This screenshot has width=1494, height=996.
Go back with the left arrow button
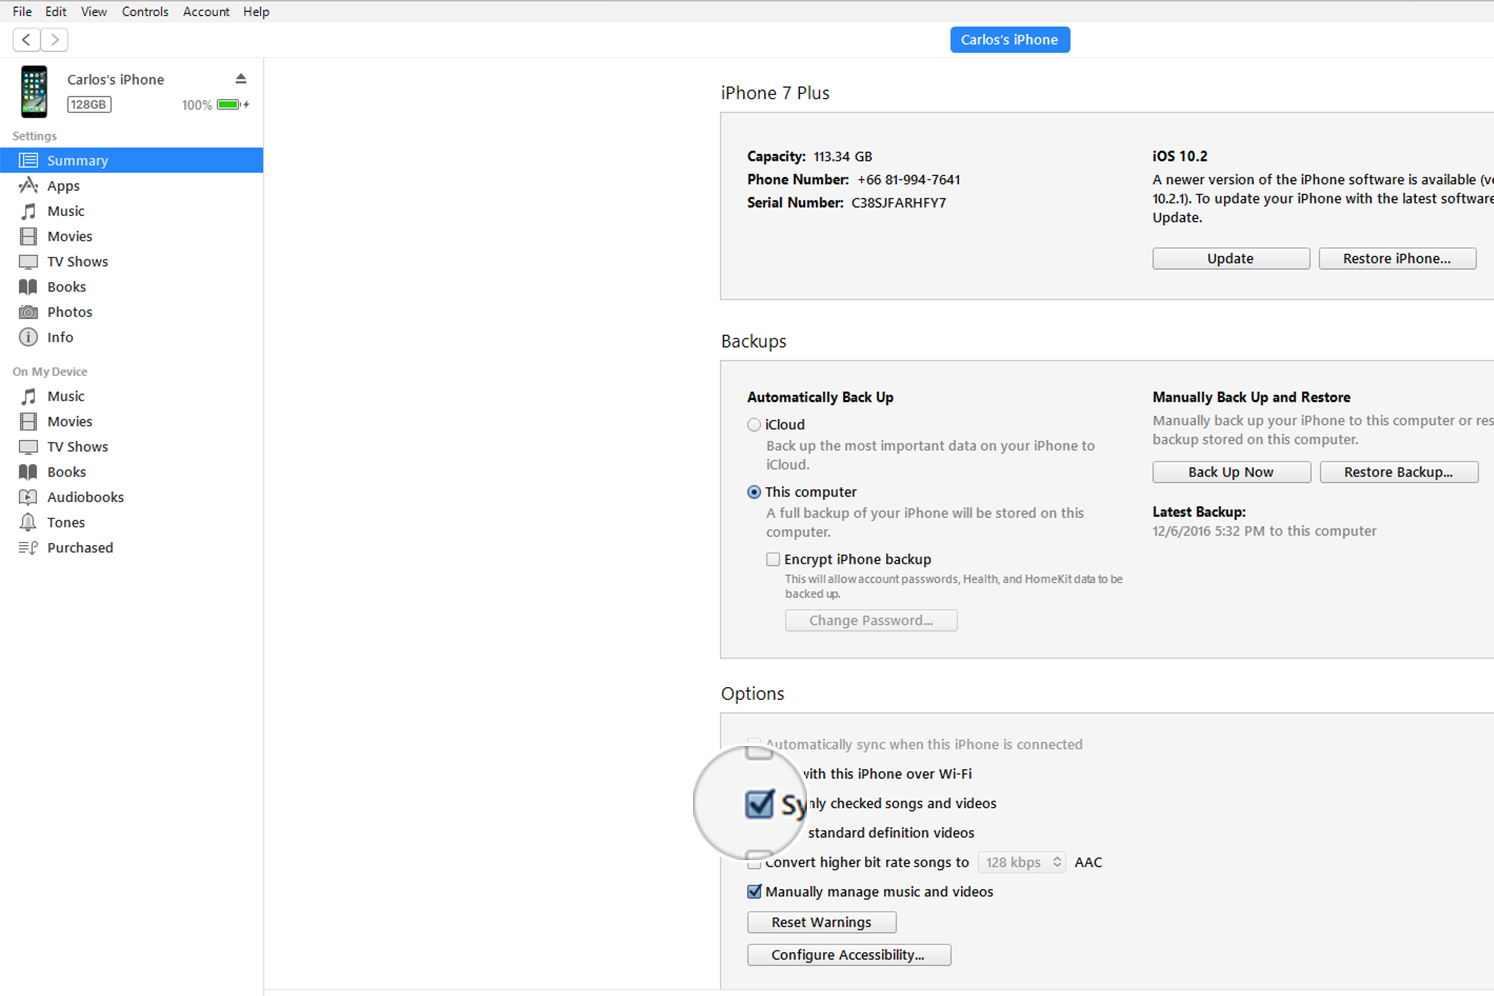tap(27, 40)
